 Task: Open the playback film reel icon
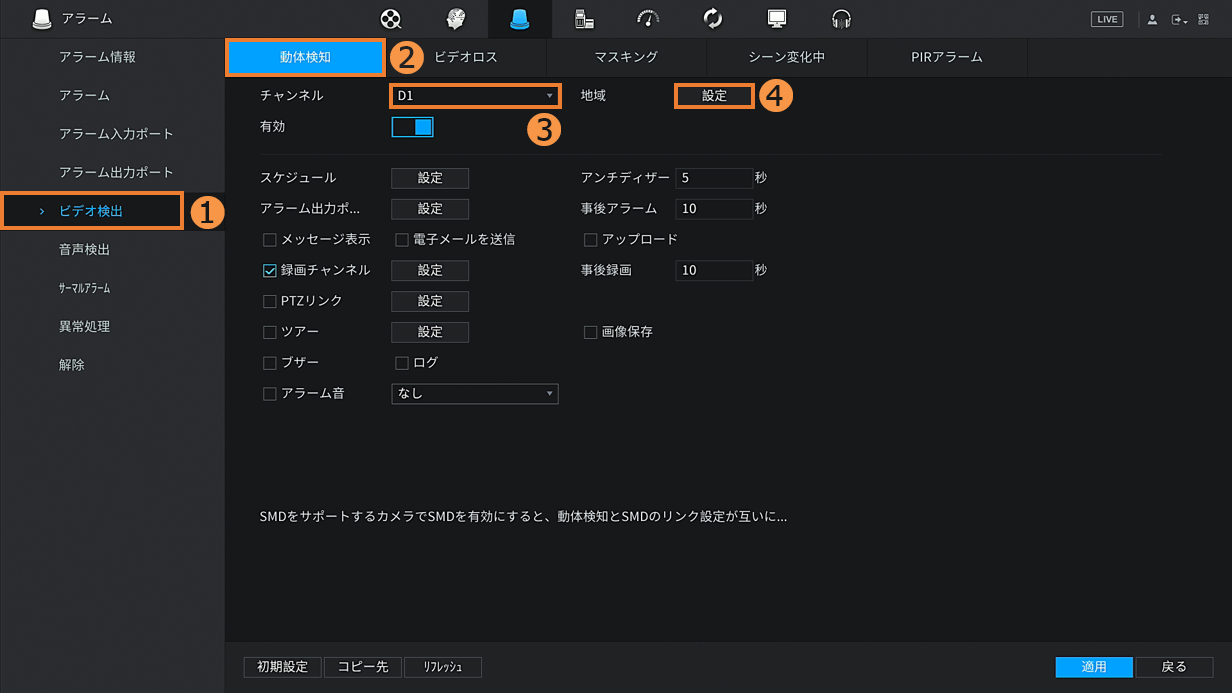tap(391, 19)
